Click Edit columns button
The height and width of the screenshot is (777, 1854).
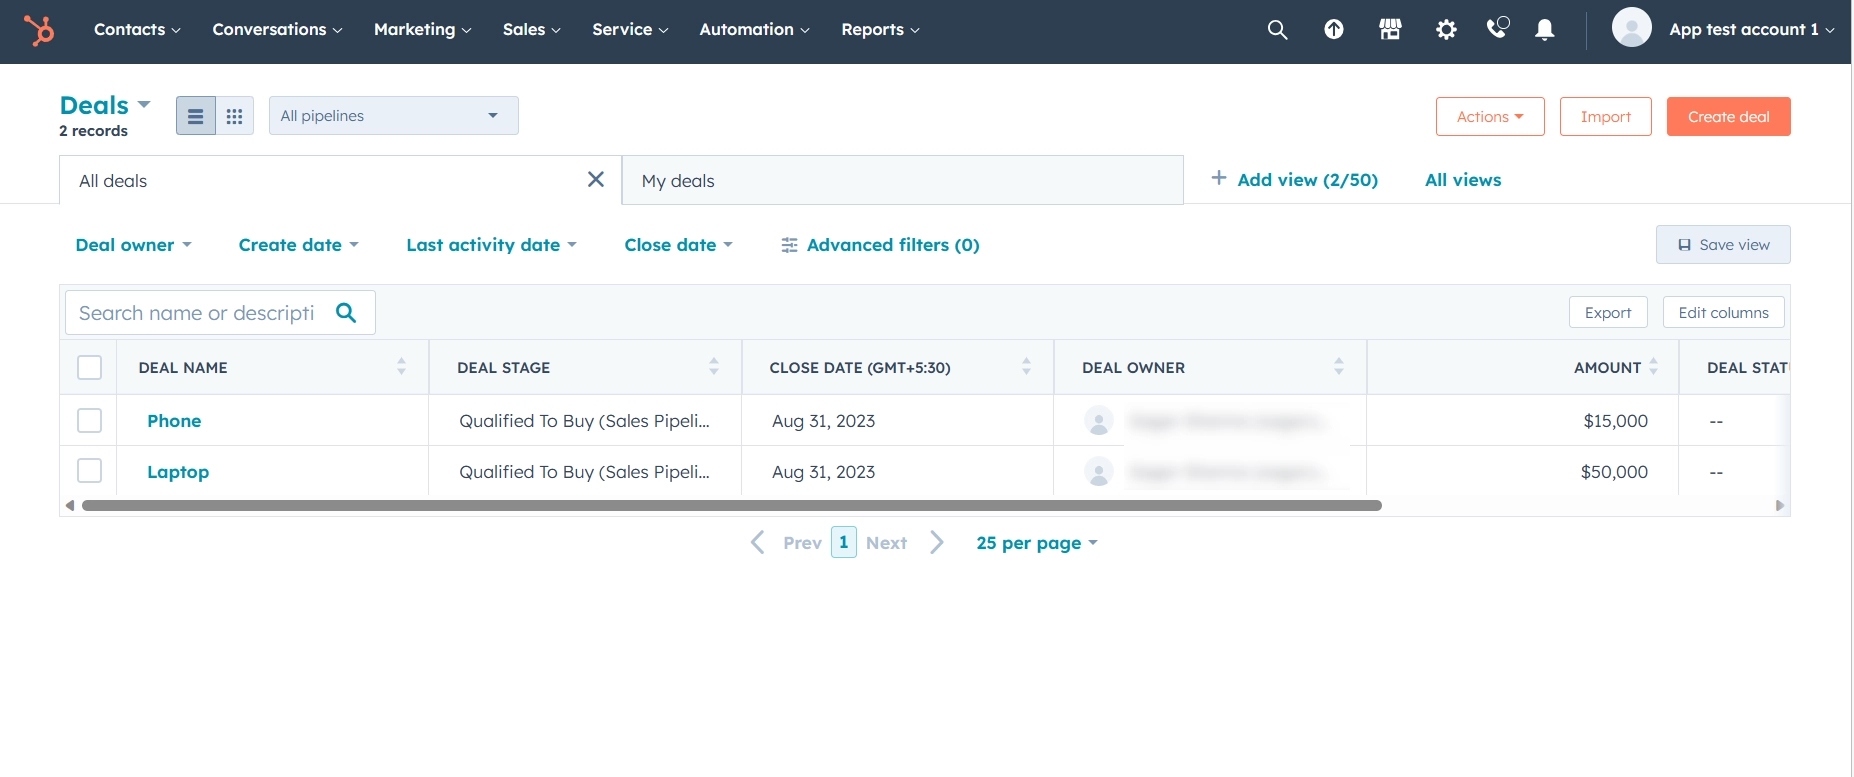point(1723,312)
